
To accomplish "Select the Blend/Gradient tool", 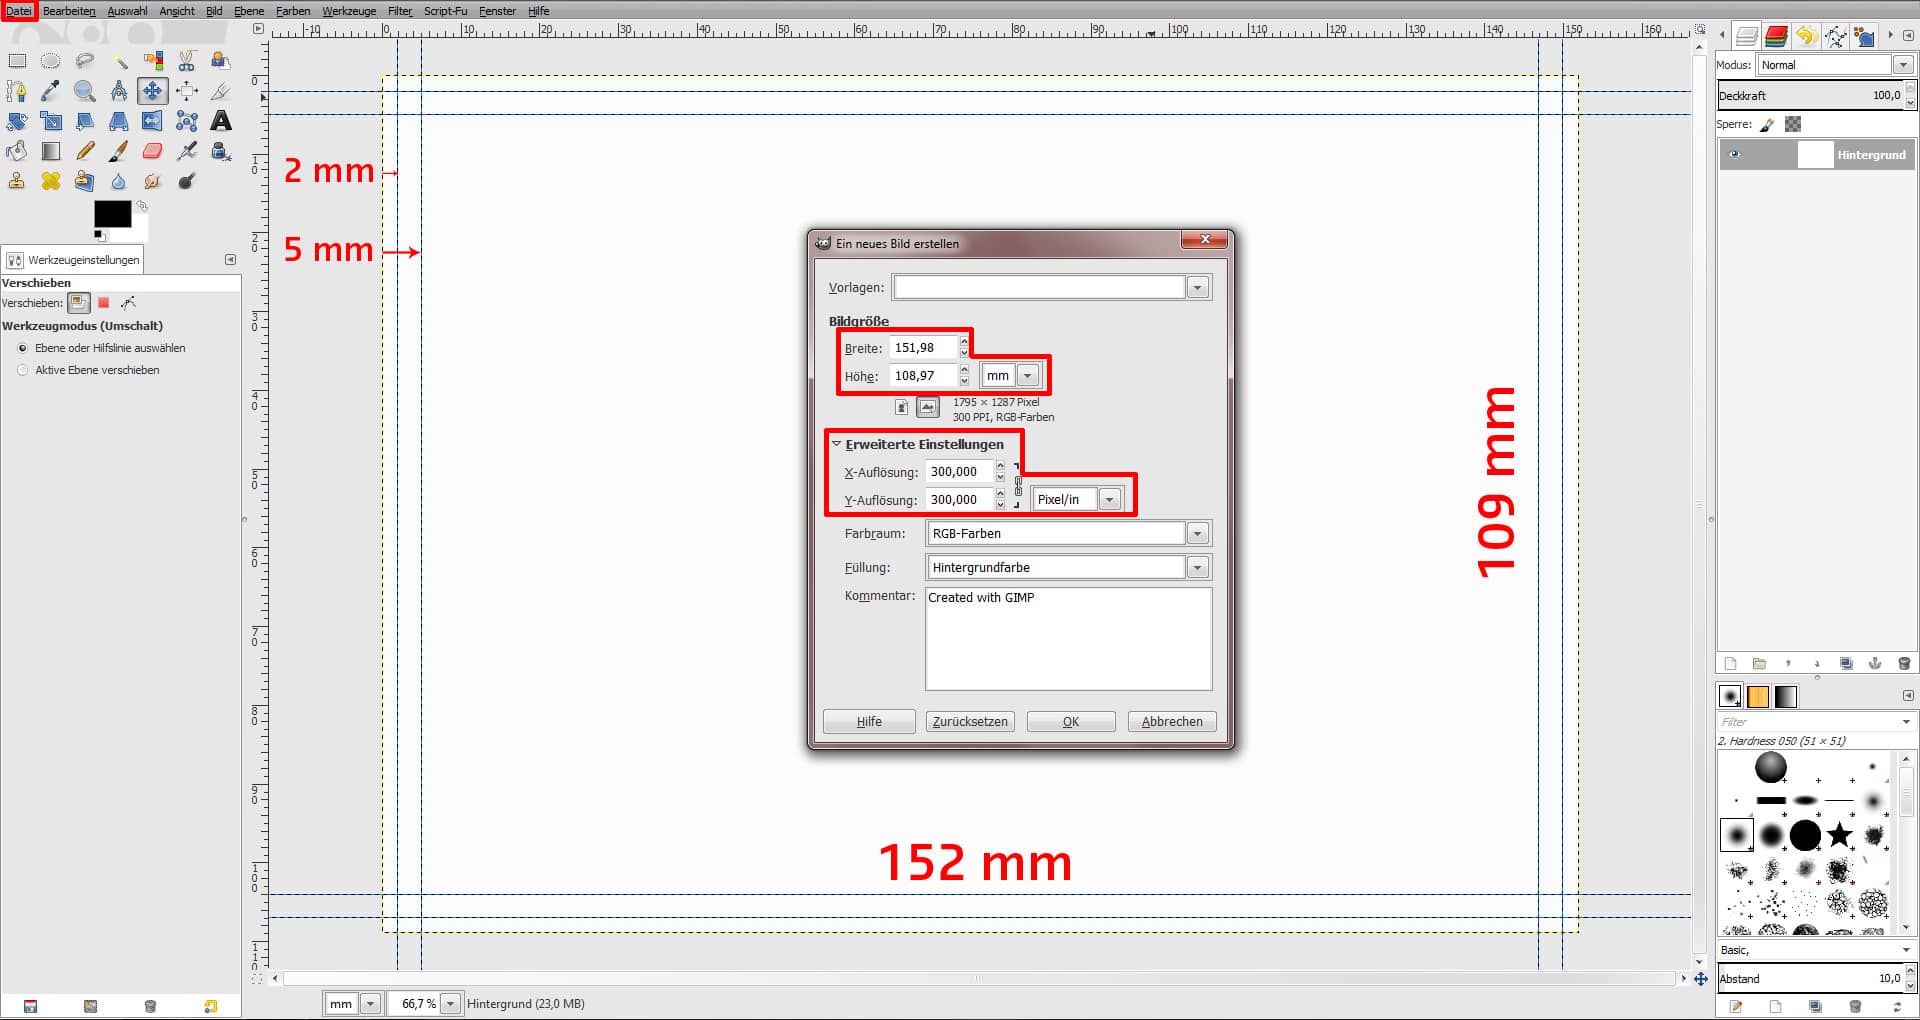I will click(x=50, y=151).
